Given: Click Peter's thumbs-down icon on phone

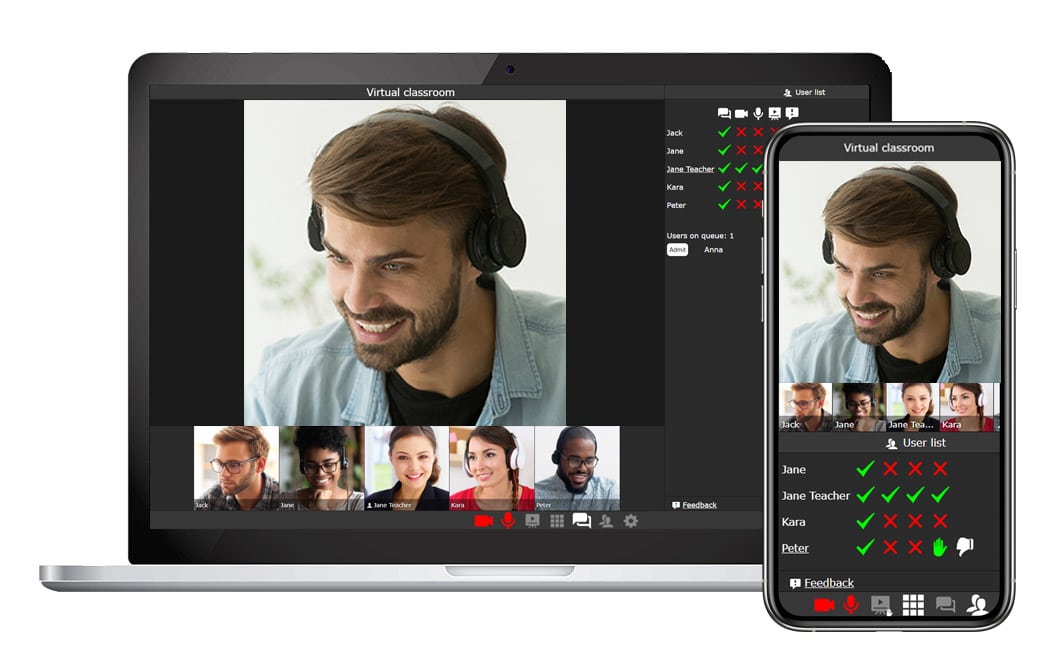Looking at the screenshot, I should [x=965, y=547].
